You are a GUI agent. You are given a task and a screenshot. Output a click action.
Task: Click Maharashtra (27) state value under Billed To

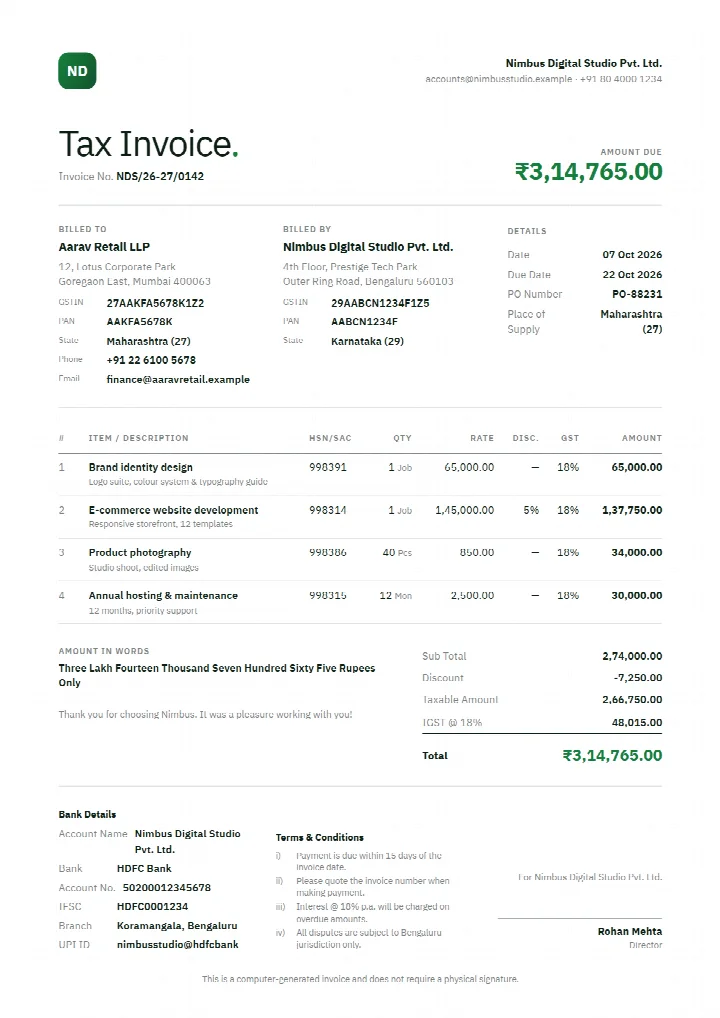(149, 341)
